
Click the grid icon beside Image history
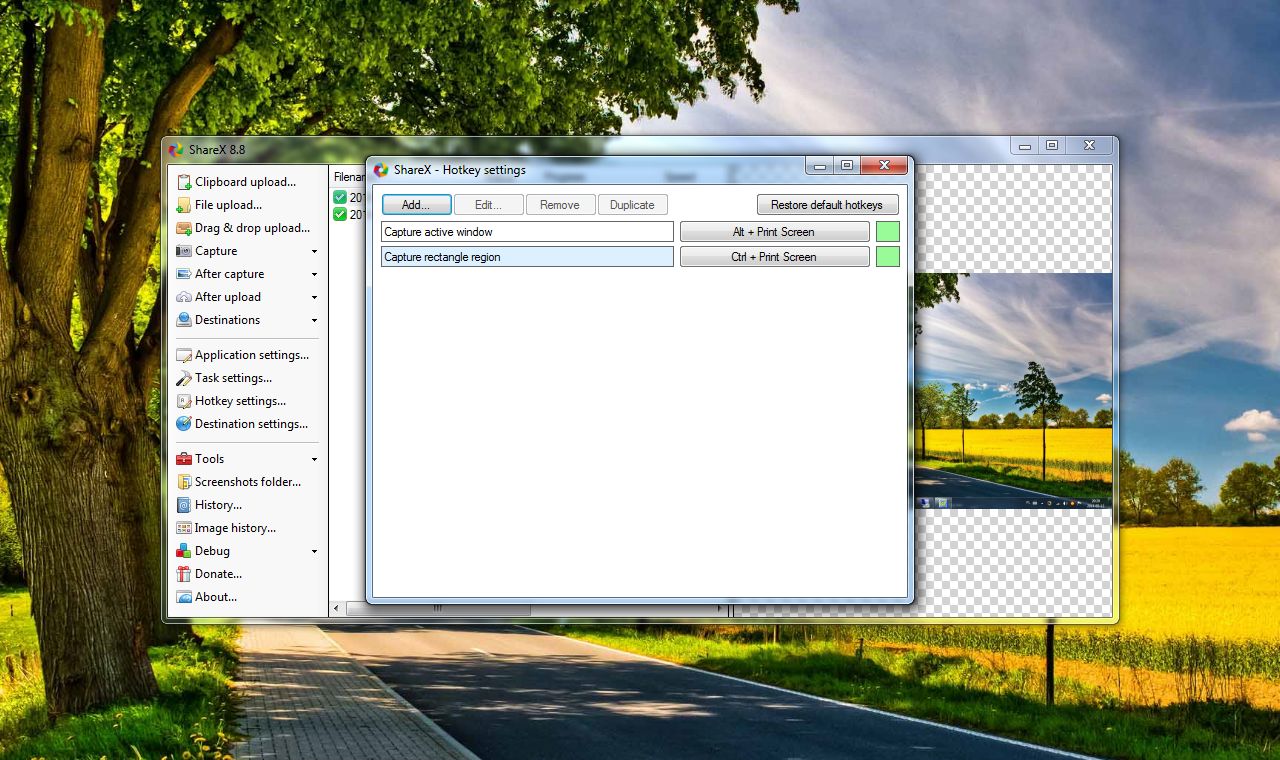pyautogui.click(x=184, y=528)
